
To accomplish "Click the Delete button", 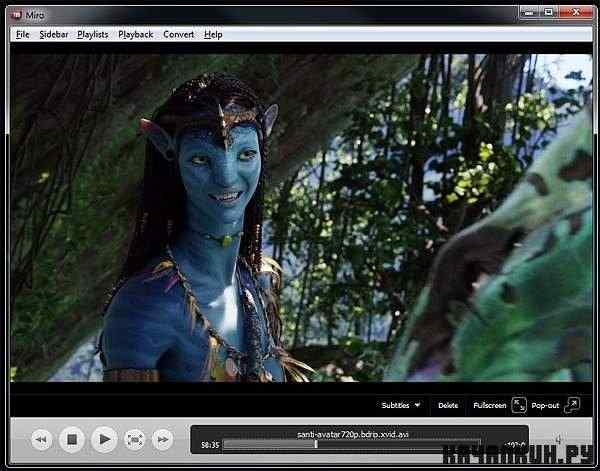I will (x=448, y=405).
